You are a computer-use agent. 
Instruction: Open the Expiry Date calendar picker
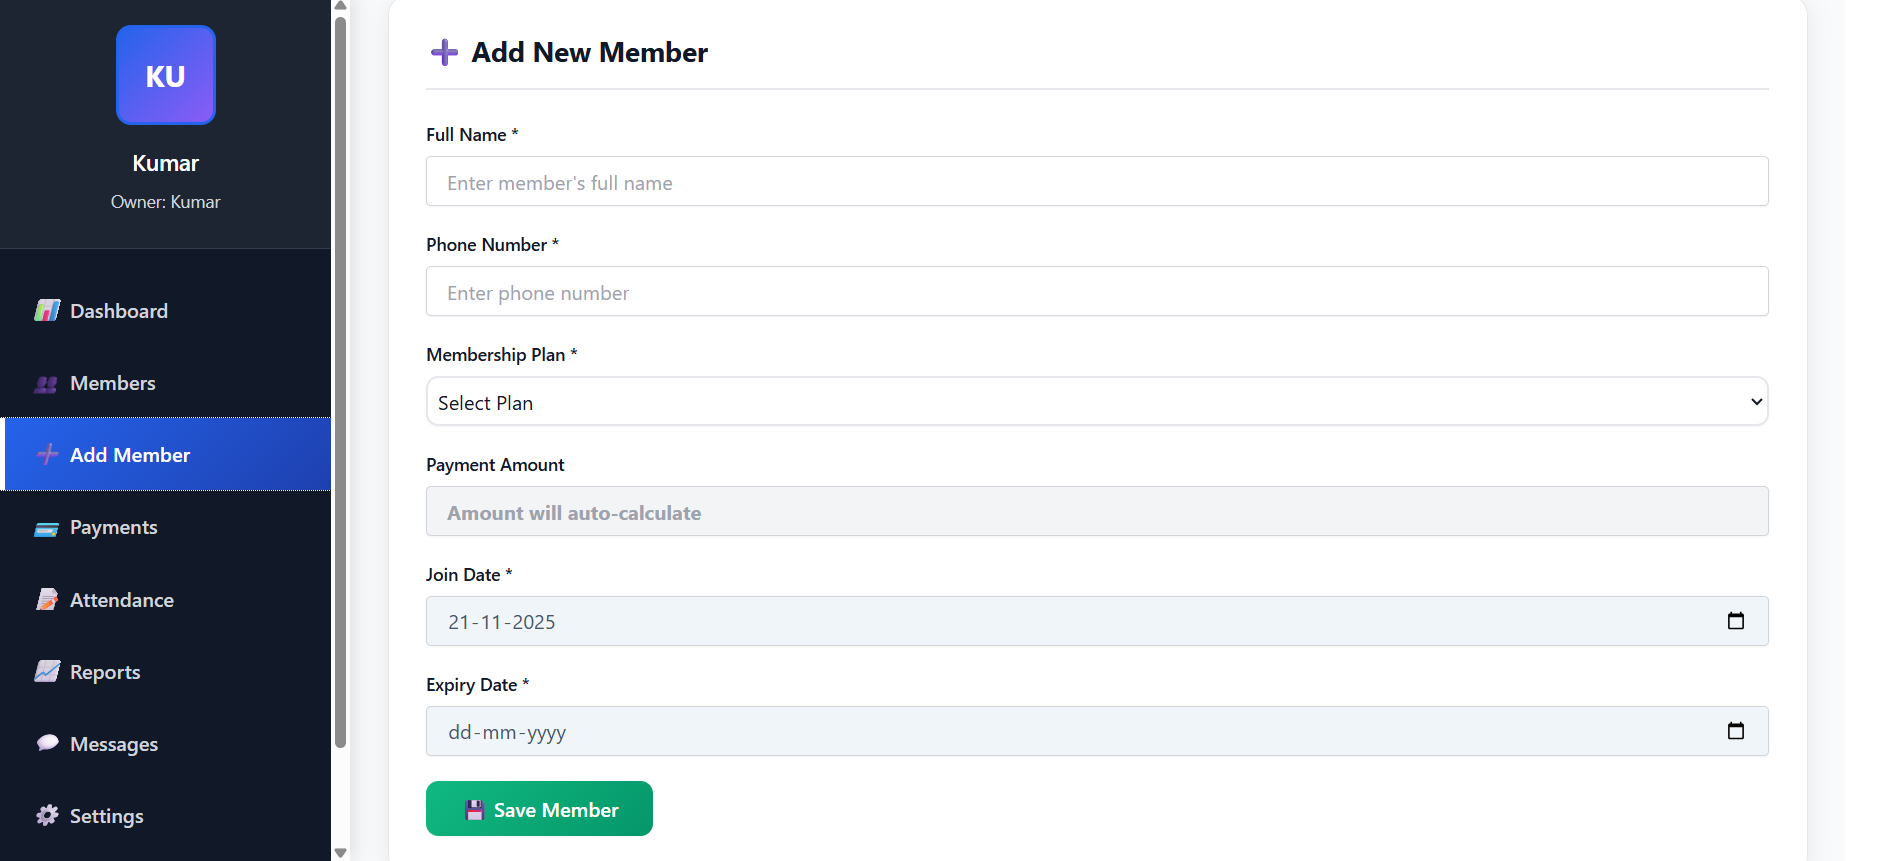point(1736,731)
